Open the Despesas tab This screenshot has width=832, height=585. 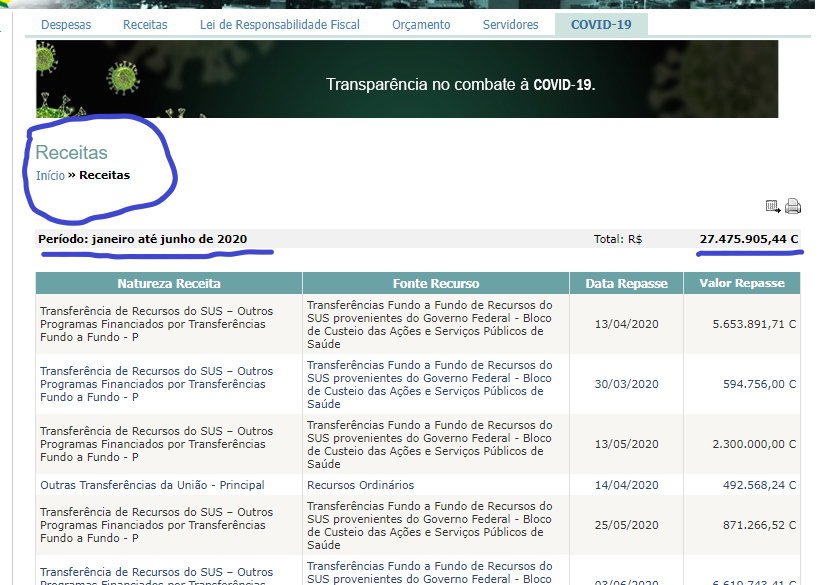click(66, 25)
